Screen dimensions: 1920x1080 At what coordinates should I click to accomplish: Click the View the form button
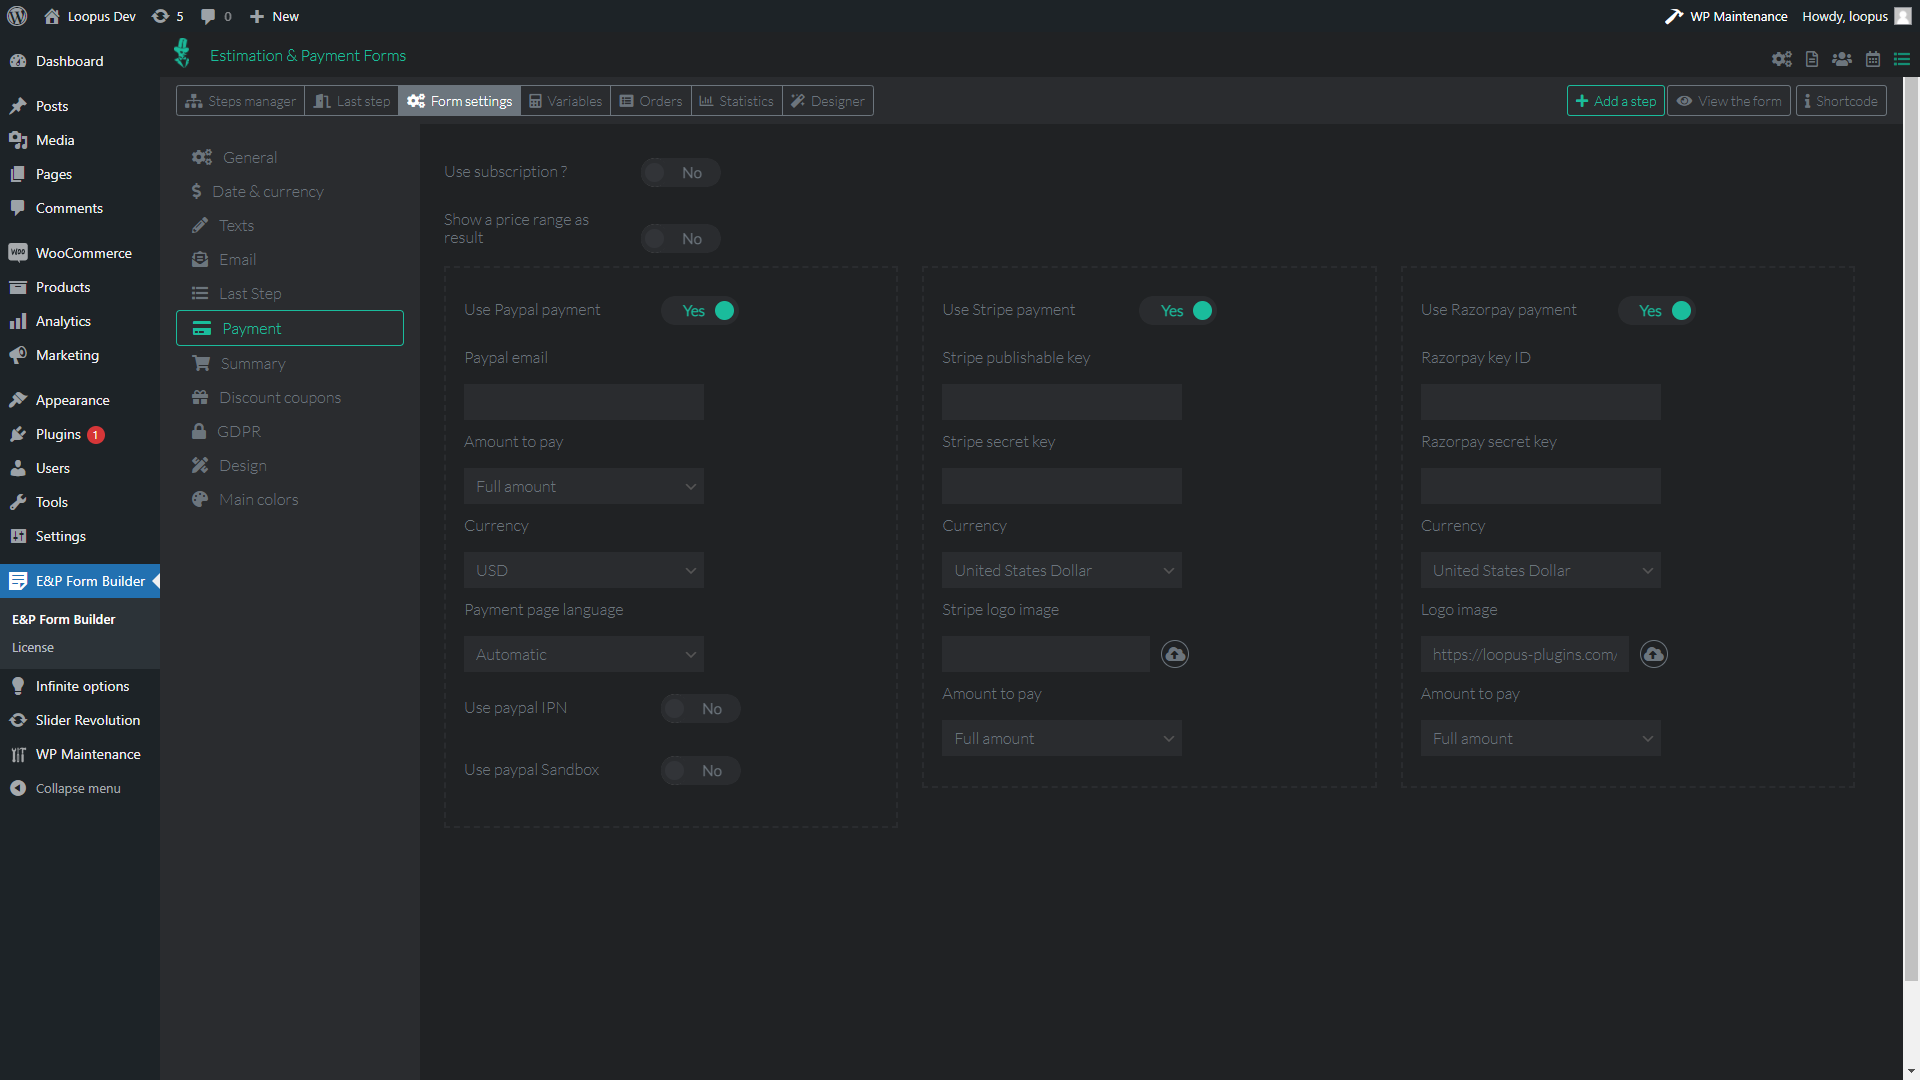click(1729, 101)
